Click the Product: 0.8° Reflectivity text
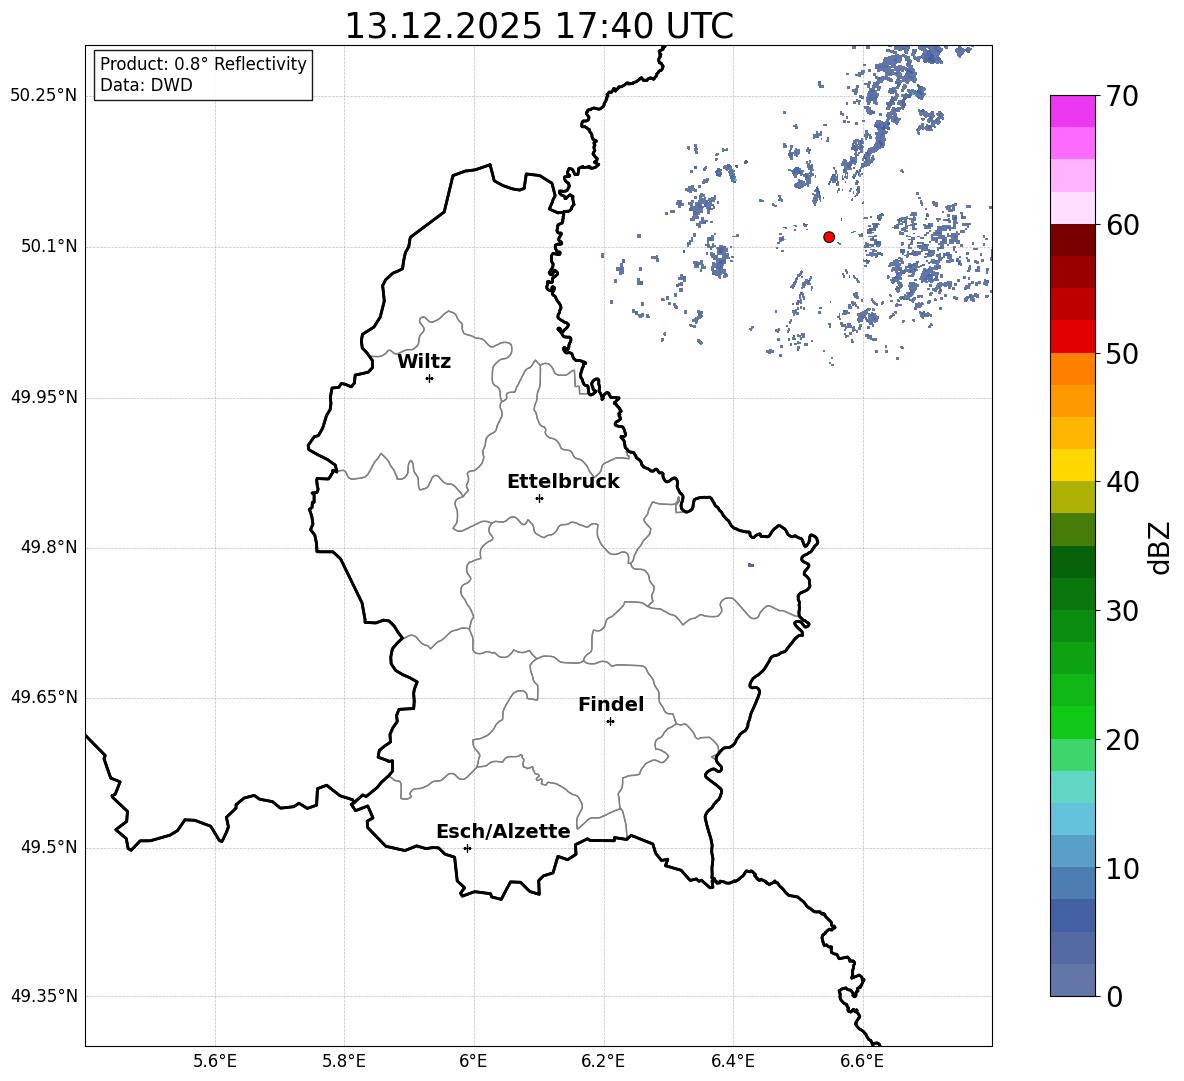Viewport: 1184px width, 1081px height. click(203, 64)
